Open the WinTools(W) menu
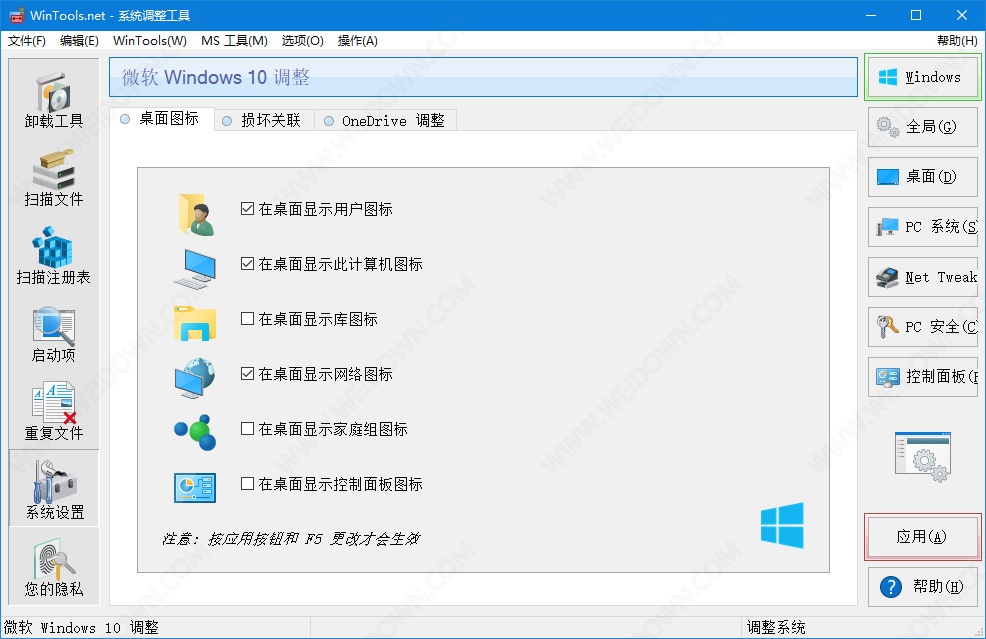Viewport: 986px width, 639px height. (150, 41)
